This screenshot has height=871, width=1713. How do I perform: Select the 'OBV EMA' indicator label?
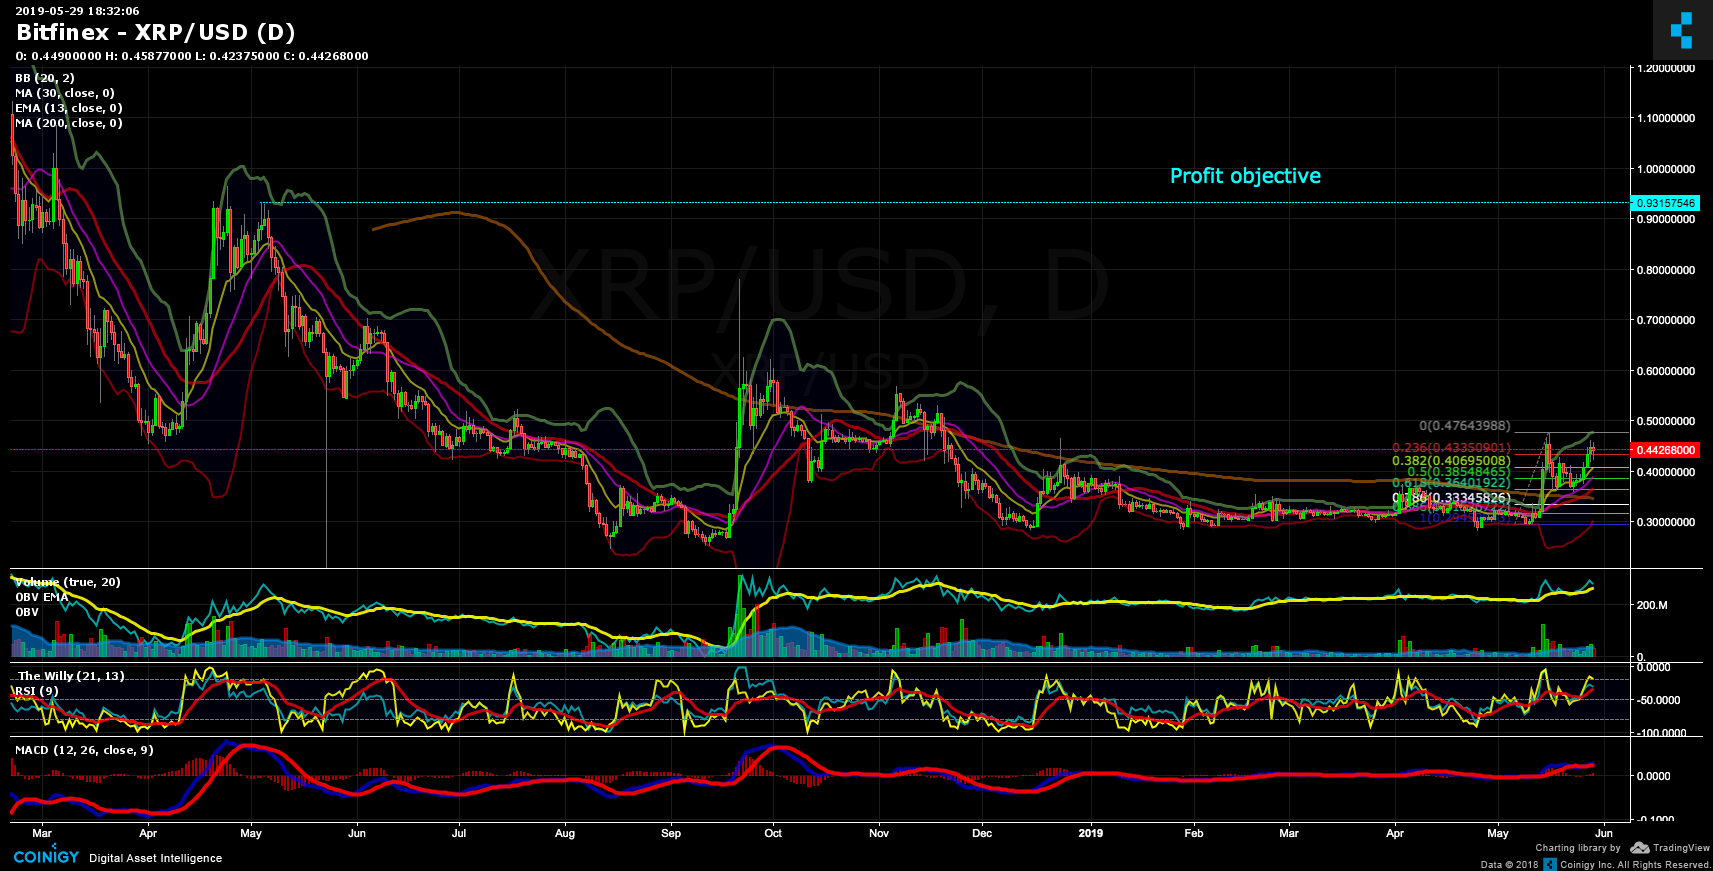coord(42,597)
